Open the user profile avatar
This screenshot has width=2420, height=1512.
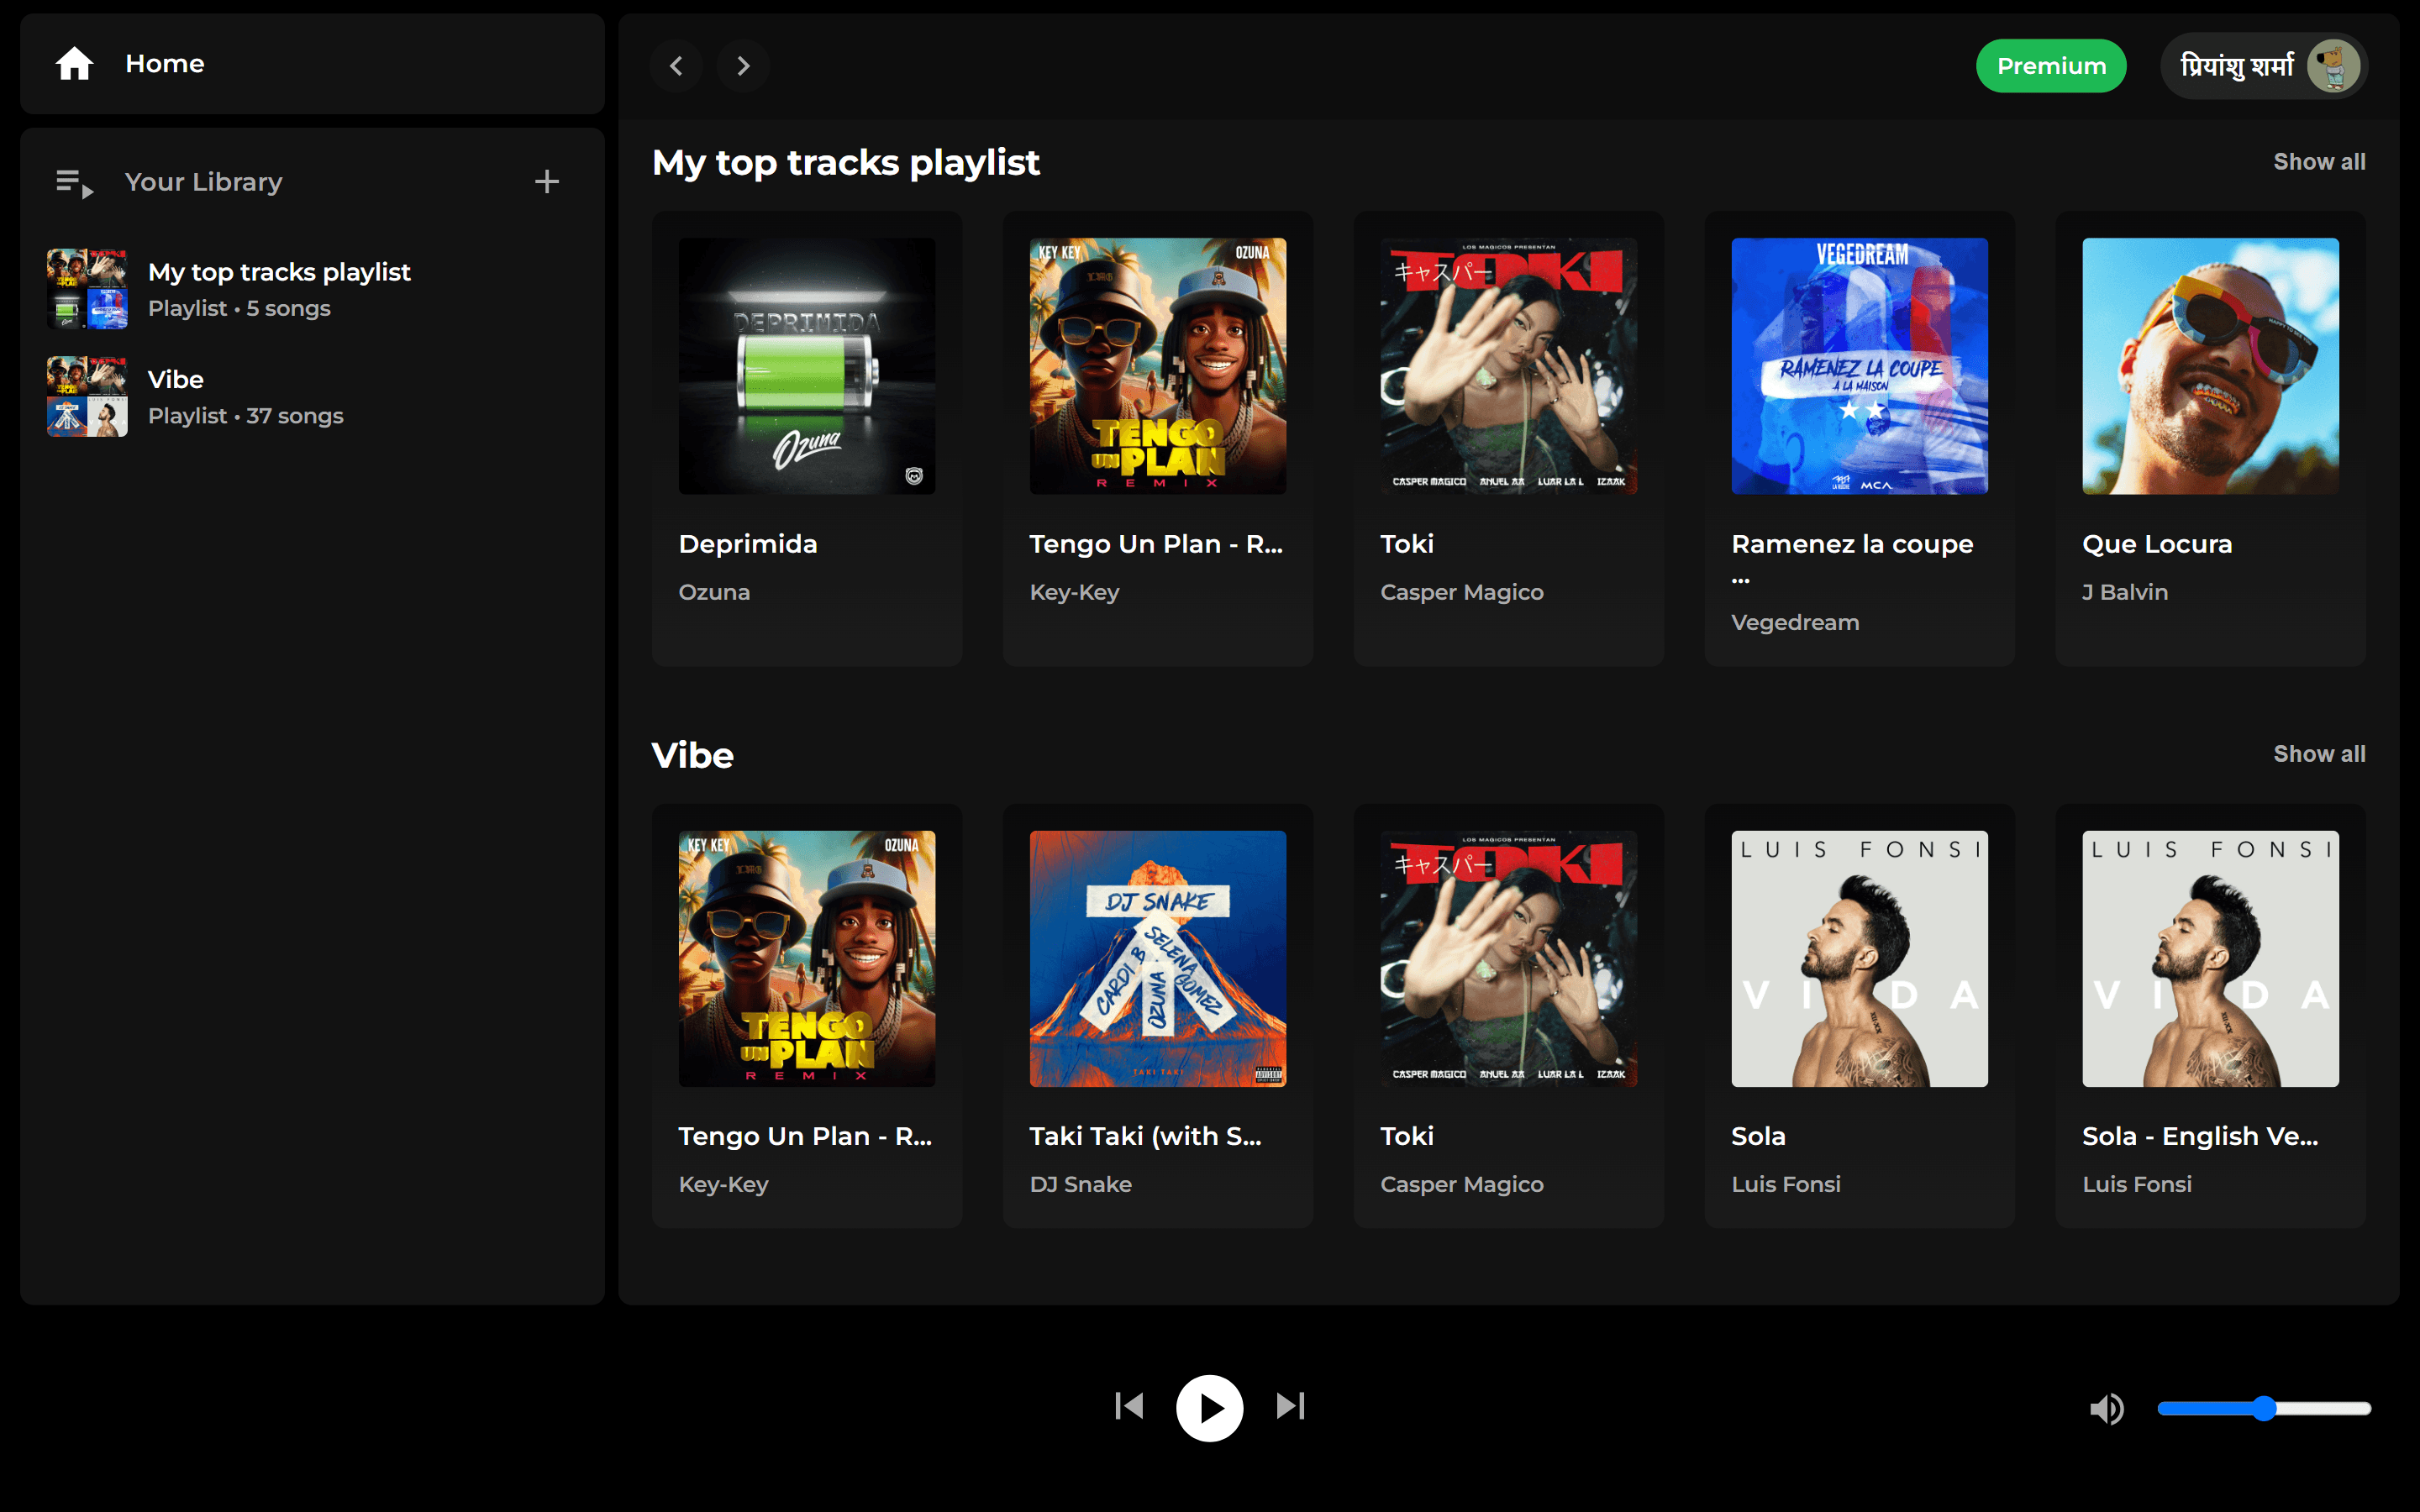click(x=2333, y=66)
